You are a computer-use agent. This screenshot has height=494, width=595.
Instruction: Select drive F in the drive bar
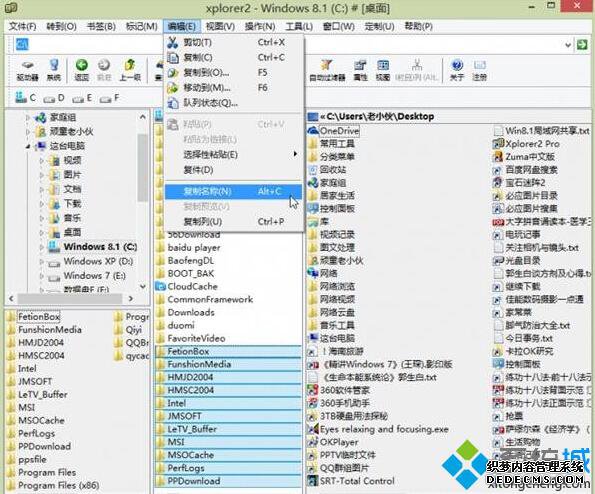109,98
